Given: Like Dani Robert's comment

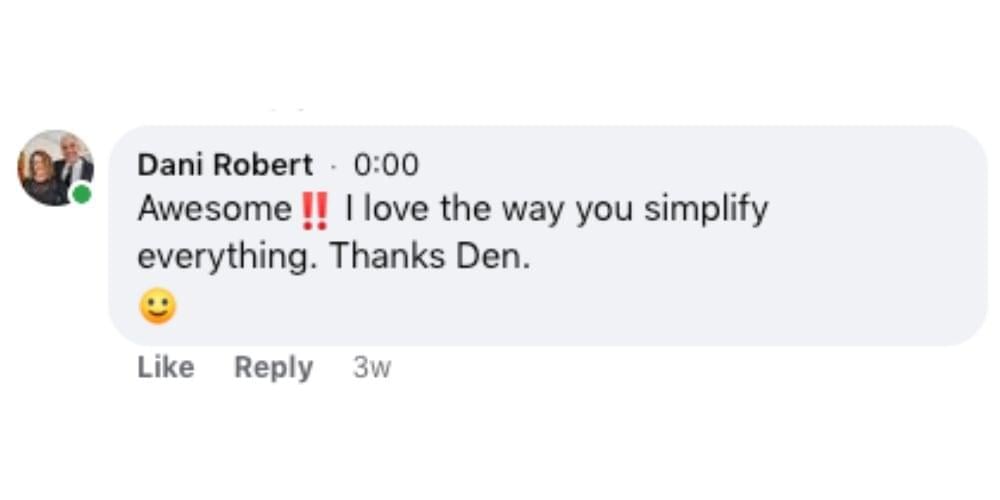Looking at the screenshot, I should click(165, 368).
